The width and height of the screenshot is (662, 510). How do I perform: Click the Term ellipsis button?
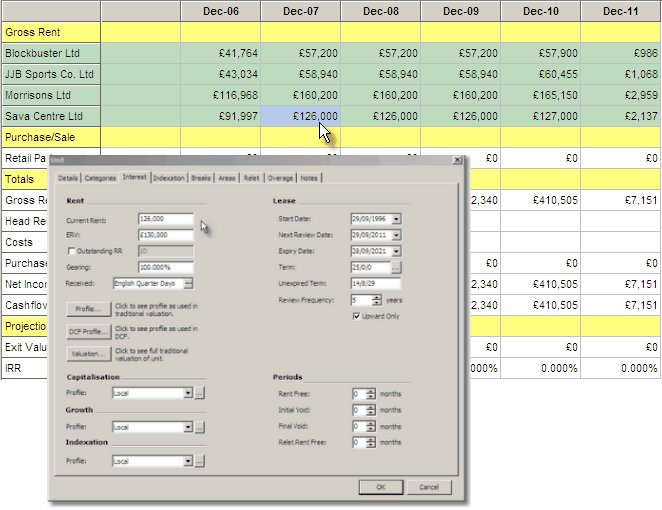tap(396, 267)
